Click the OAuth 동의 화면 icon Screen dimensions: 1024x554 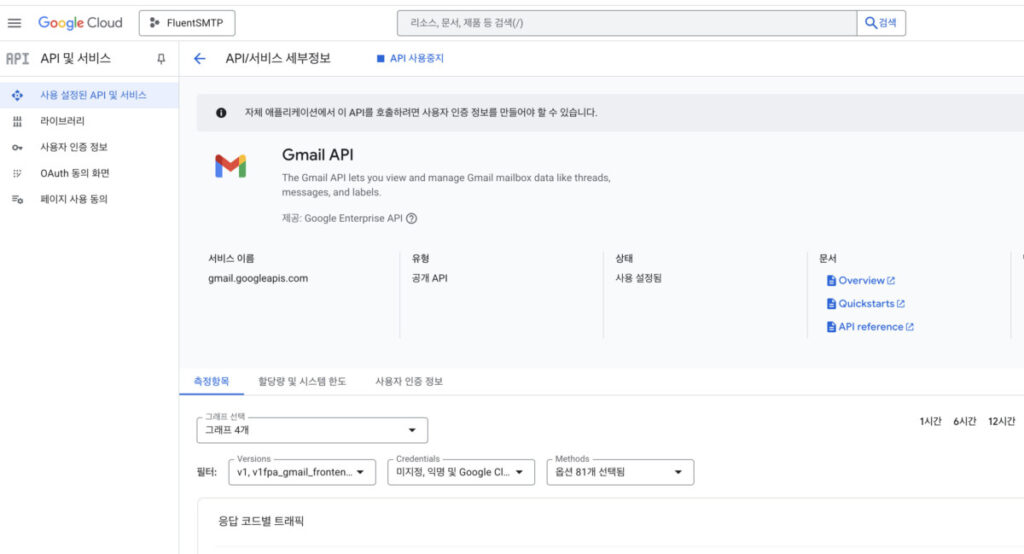[x=18, y=174]
